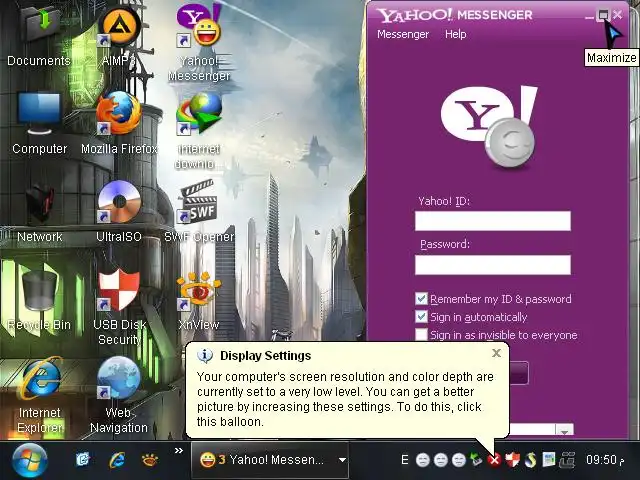This screenshot has width=640, height=480.
Task: Select the Yahoo! Messenger desktop shortcut
Action: point(199,41)
